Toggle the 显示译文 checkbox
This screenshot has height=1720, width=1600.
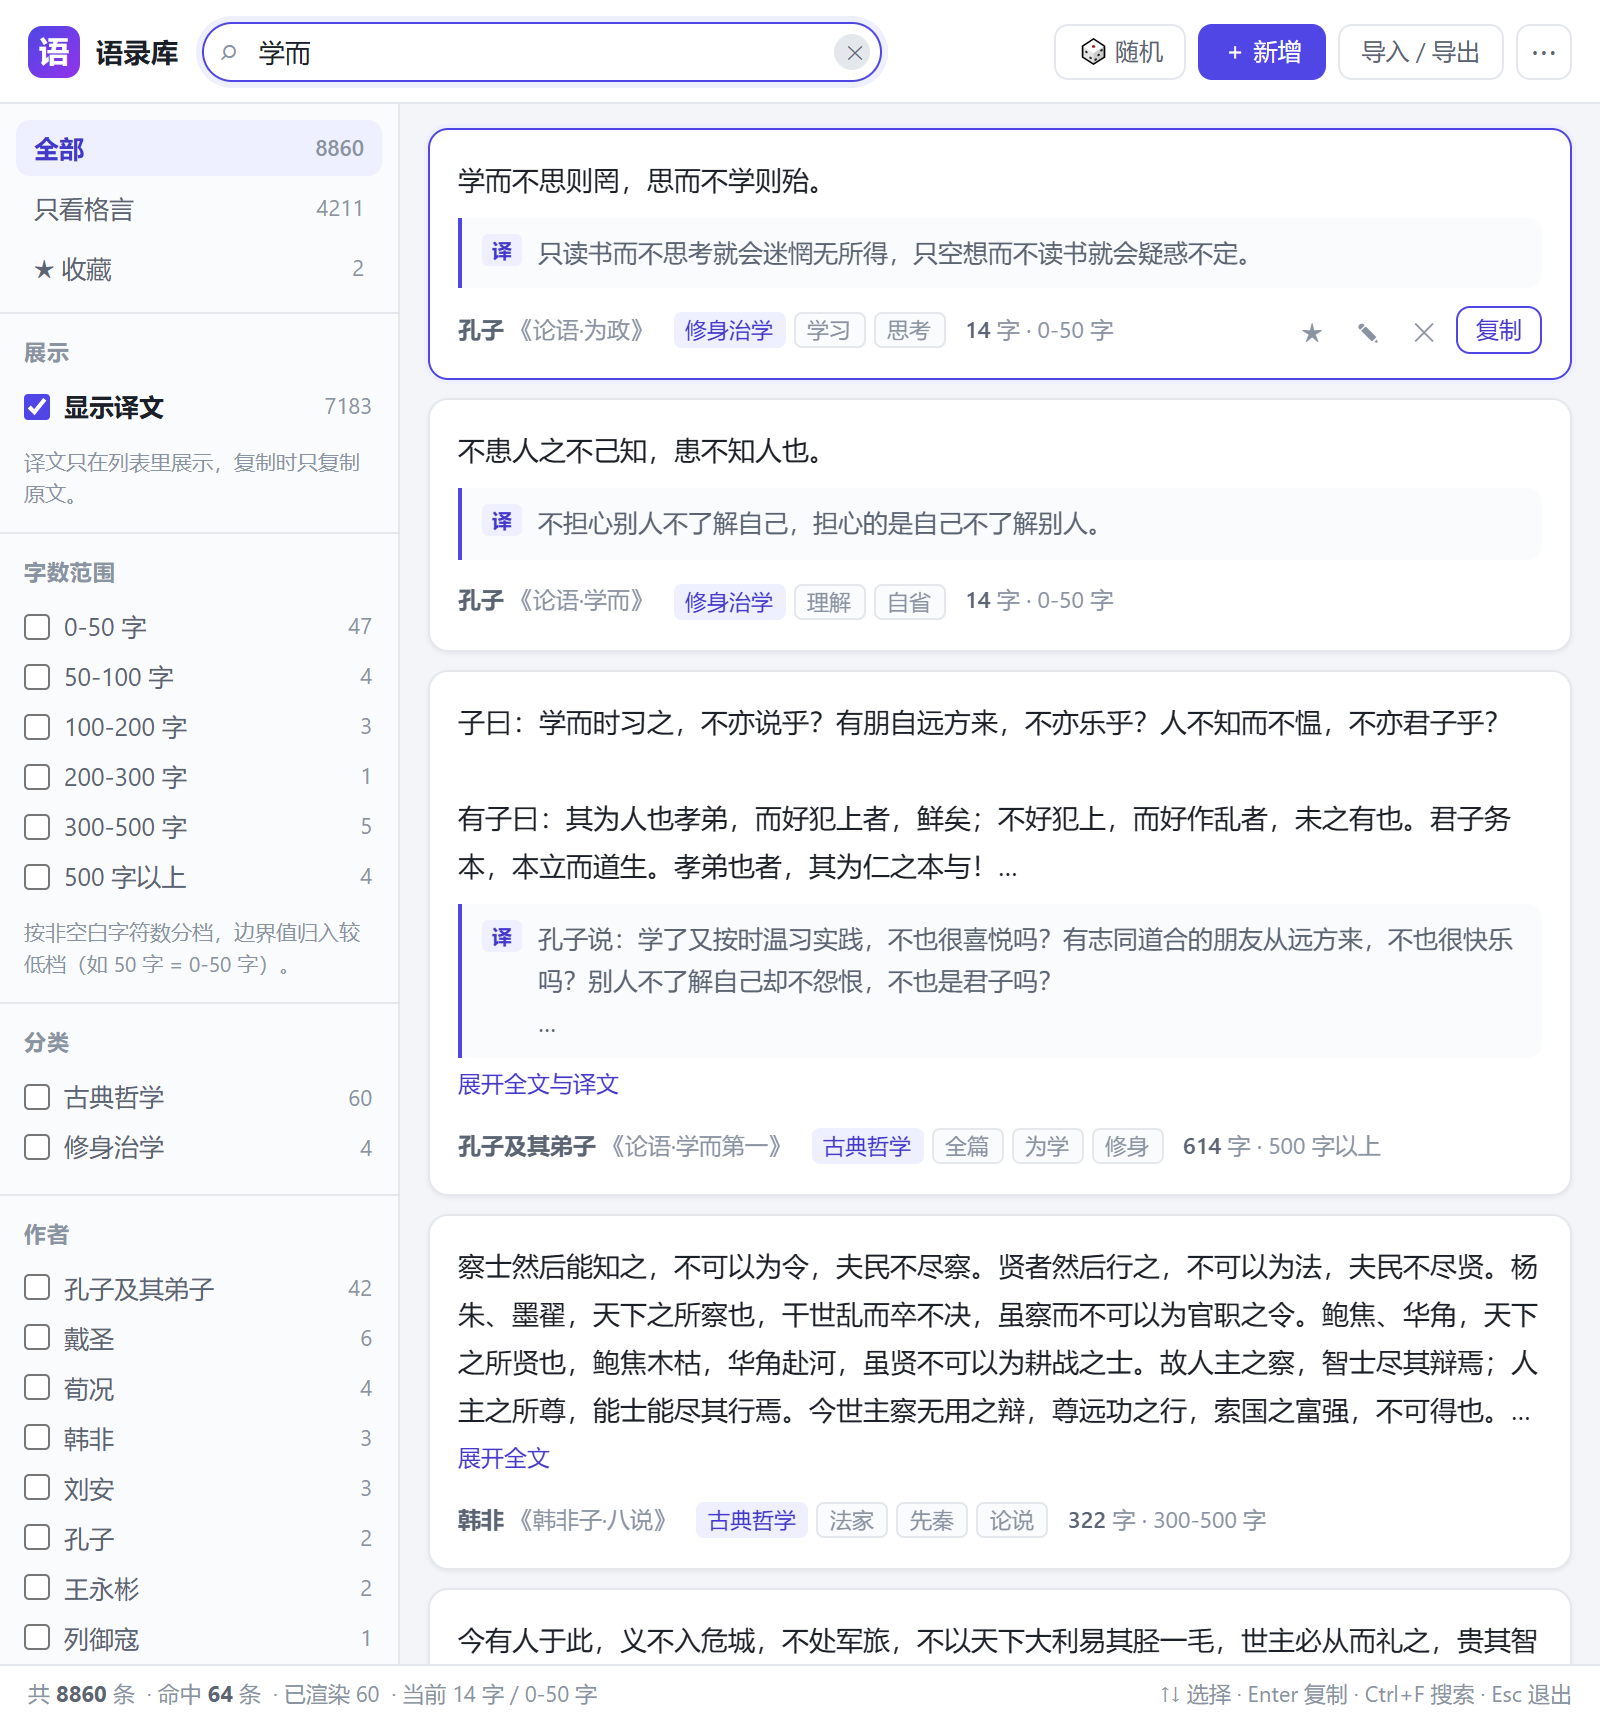point(37,407)
